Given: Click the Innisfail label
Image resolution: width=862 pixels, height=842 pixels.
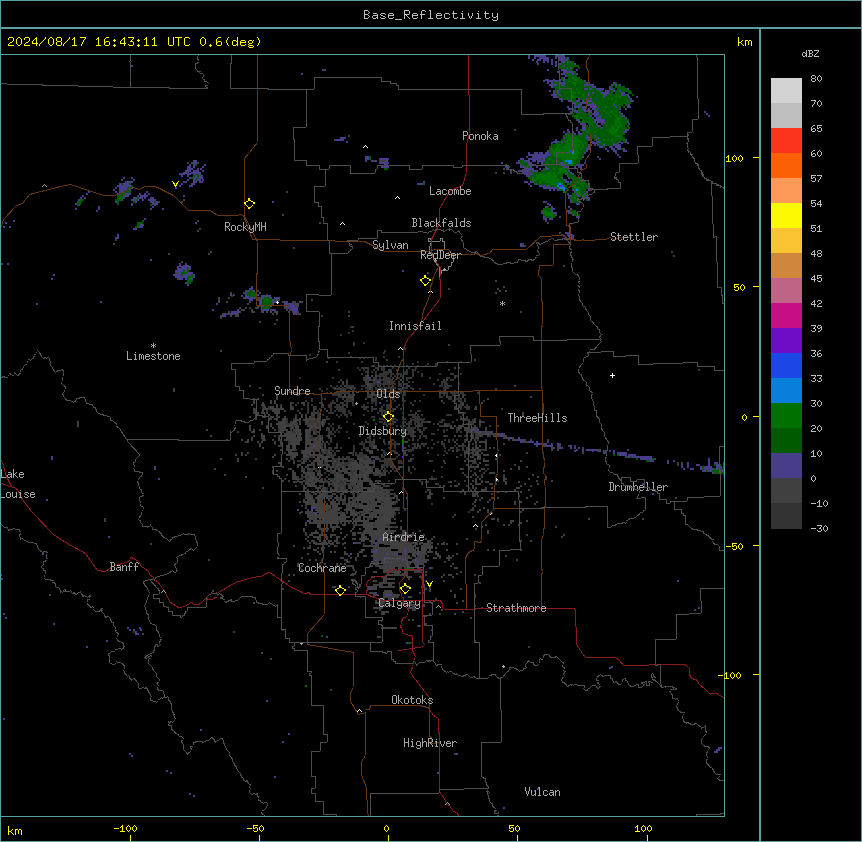Looking at the screenshot, I should pyautogui.click(x=415, y=326).
